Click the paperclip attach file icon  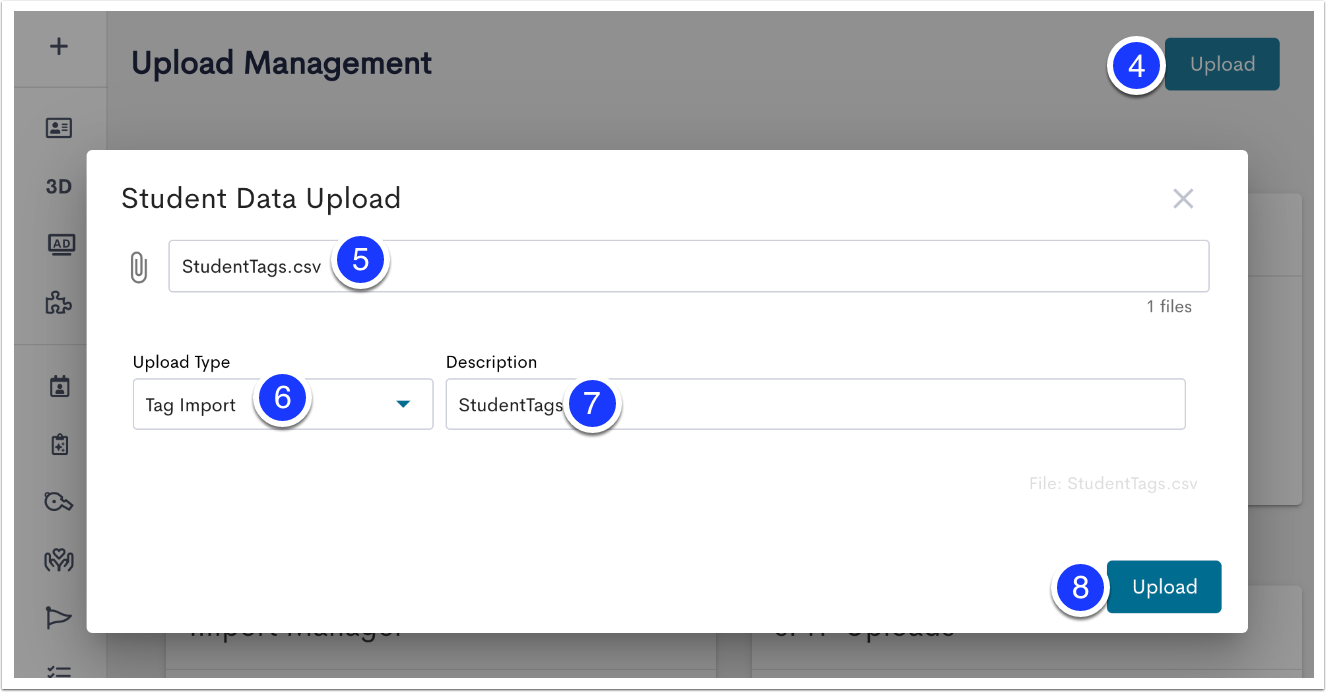pyautogui.click(x=139, y=267)
